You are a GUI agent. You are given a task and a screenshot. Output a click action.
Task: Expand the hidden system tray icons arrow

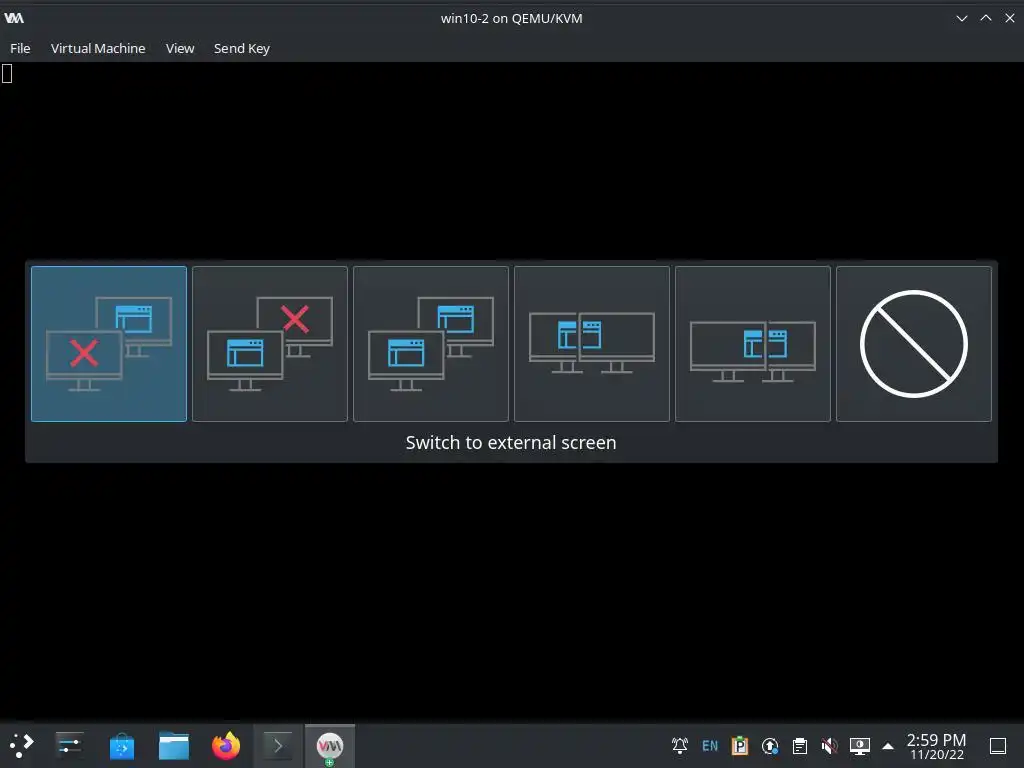(888, 746)
